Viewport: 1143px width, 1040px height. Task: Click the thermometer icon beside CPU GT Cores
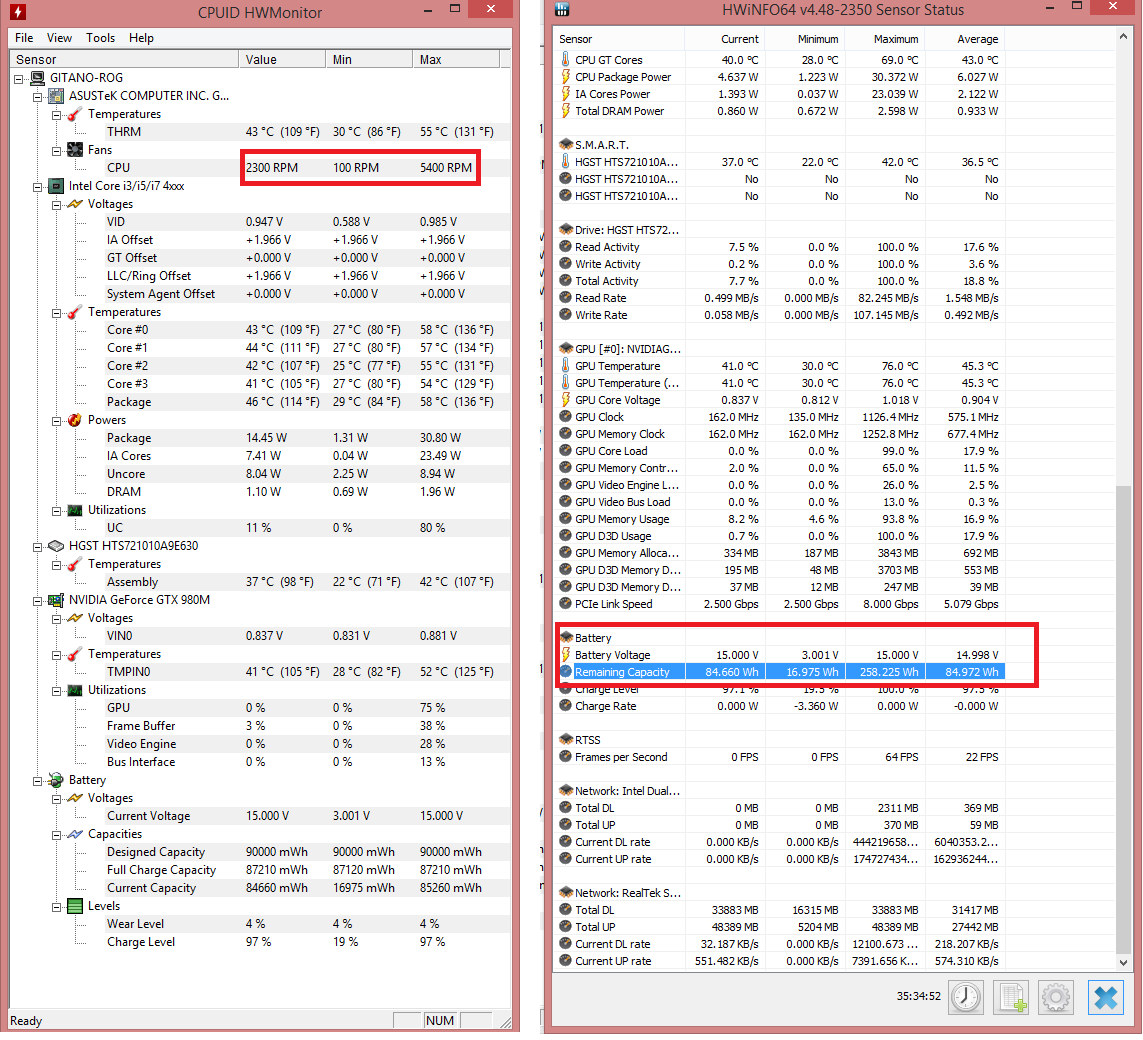(566, 60)
